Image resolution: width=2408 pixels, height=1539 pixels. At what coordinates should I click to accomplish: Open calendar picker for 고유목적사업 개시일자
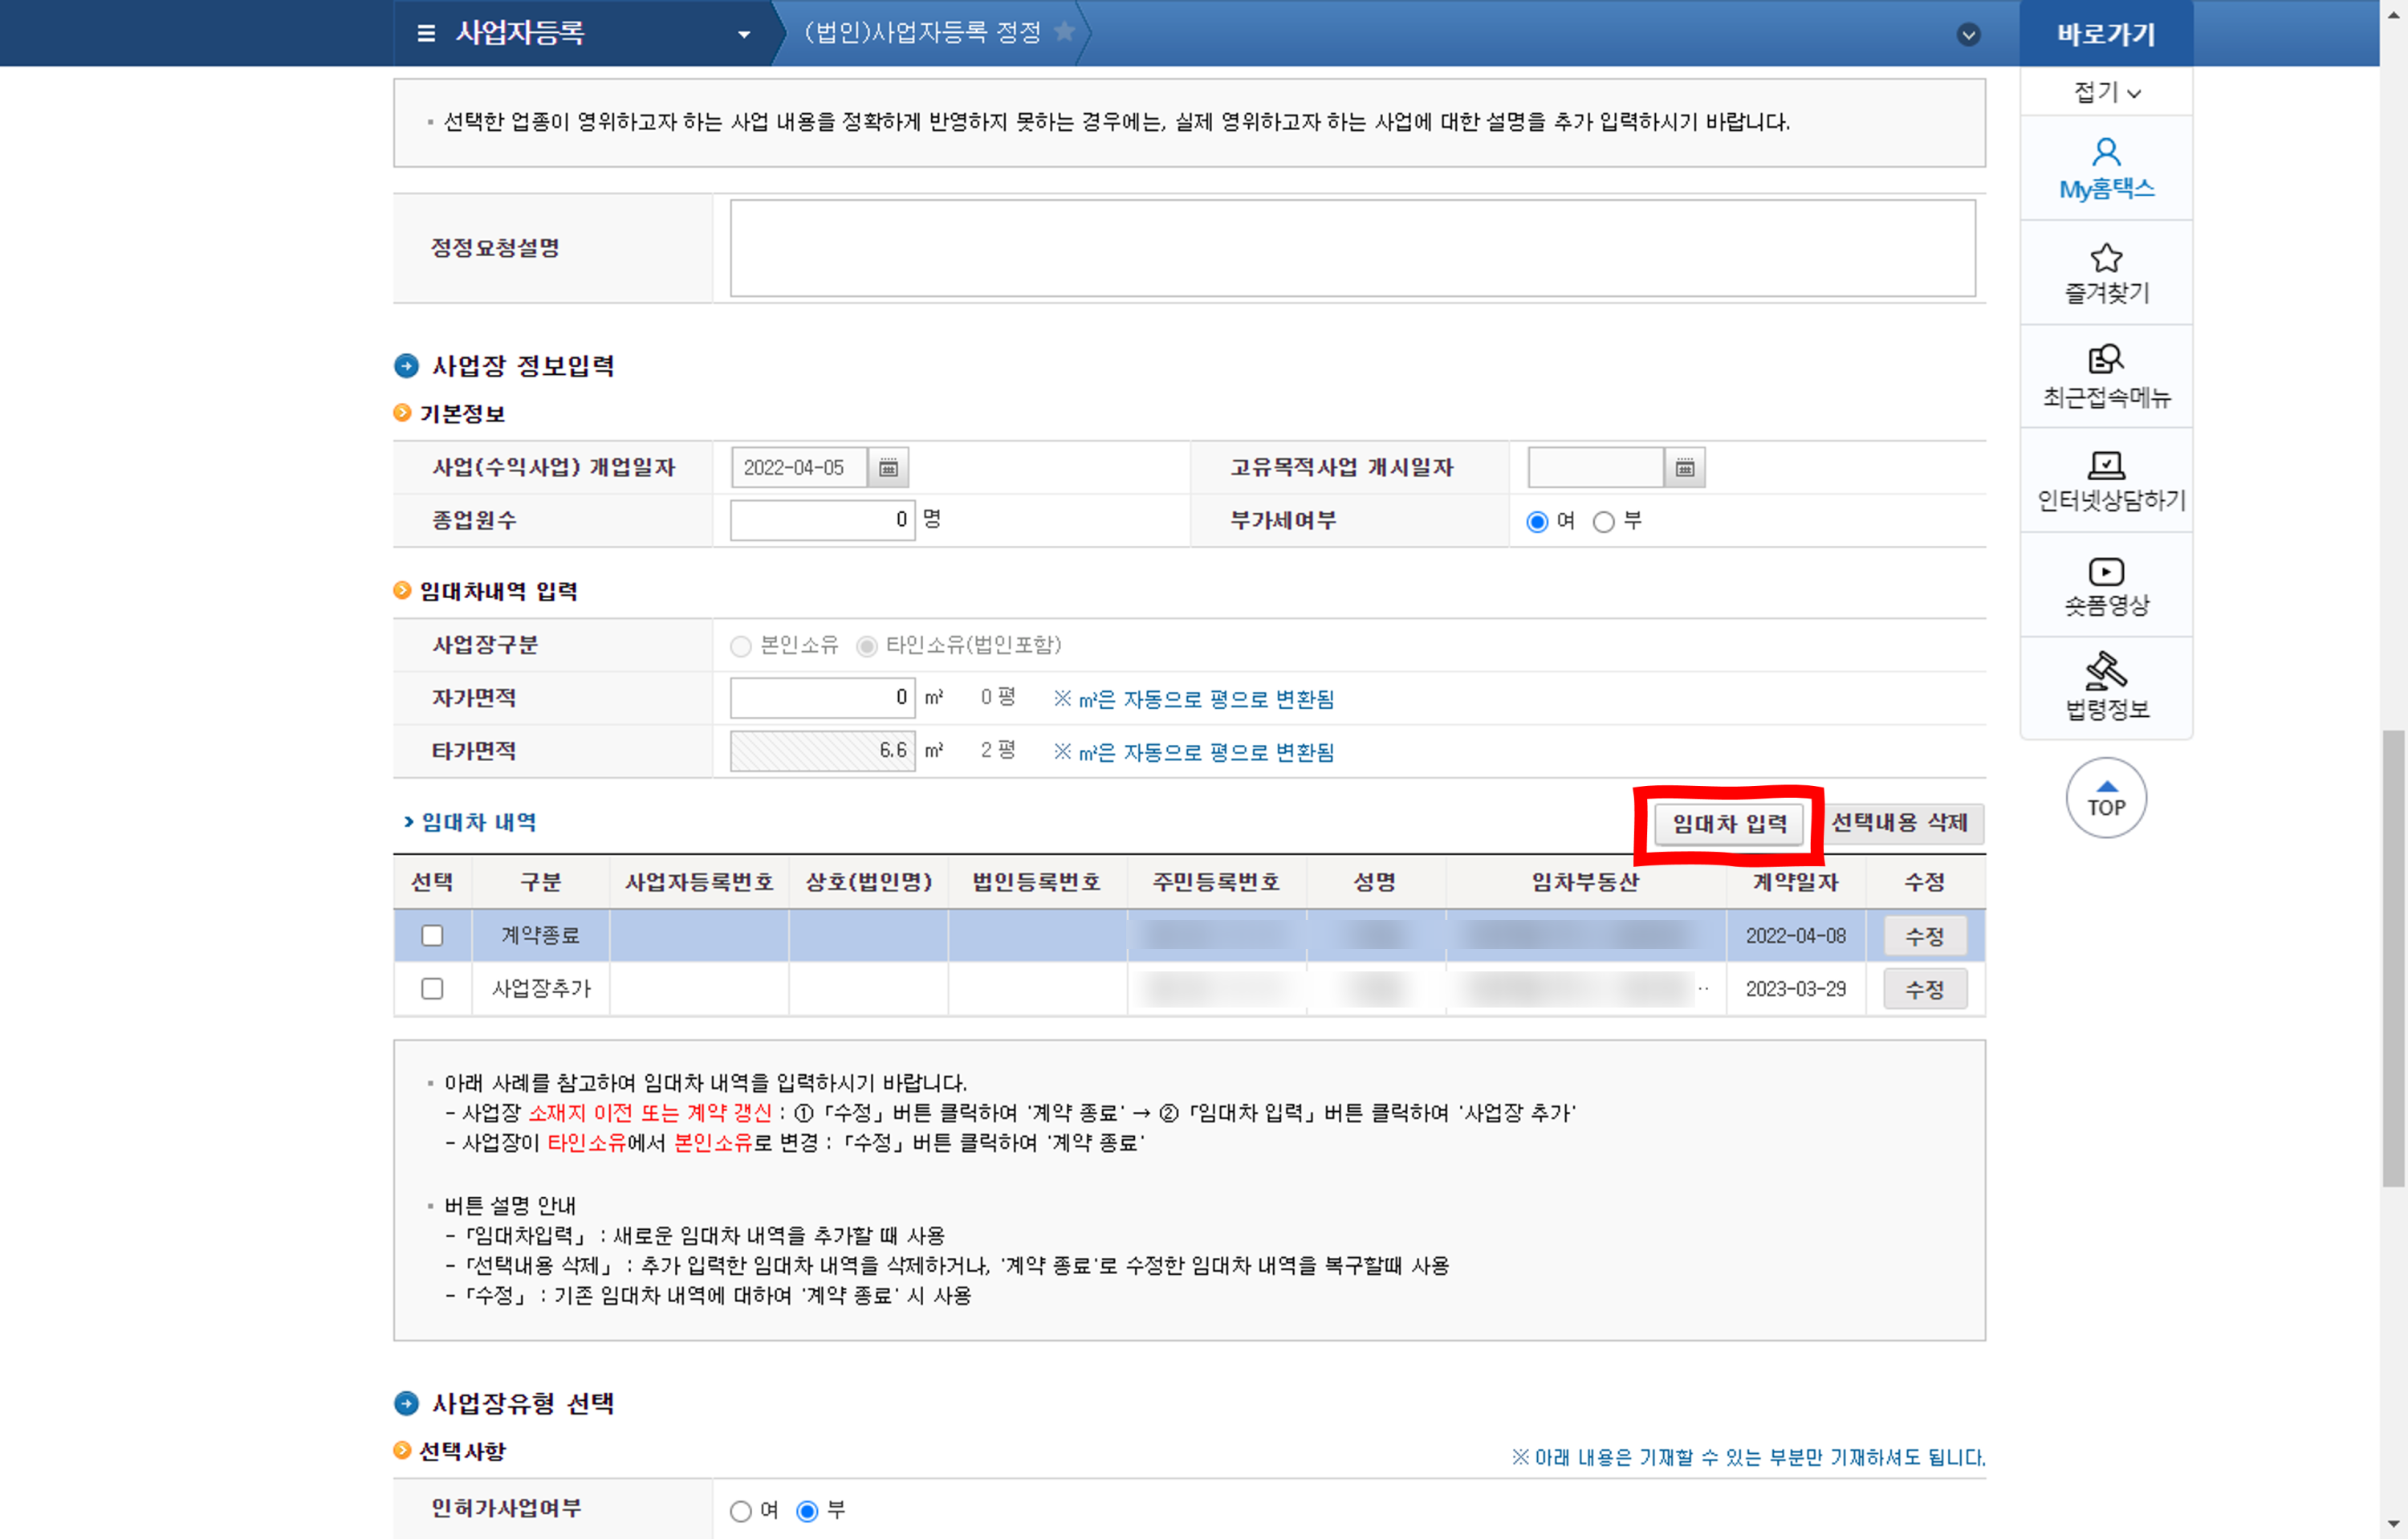(1684, 468)
